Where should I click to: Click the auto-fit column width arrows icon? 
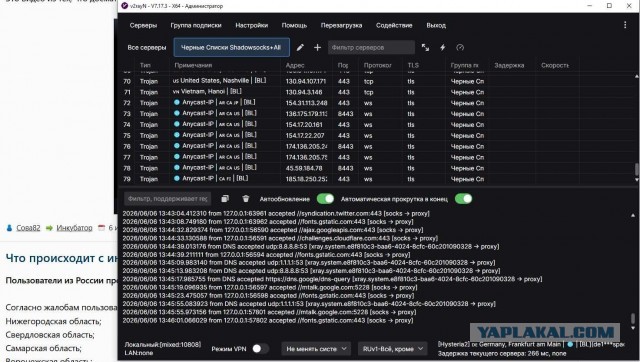coord(425,47)
